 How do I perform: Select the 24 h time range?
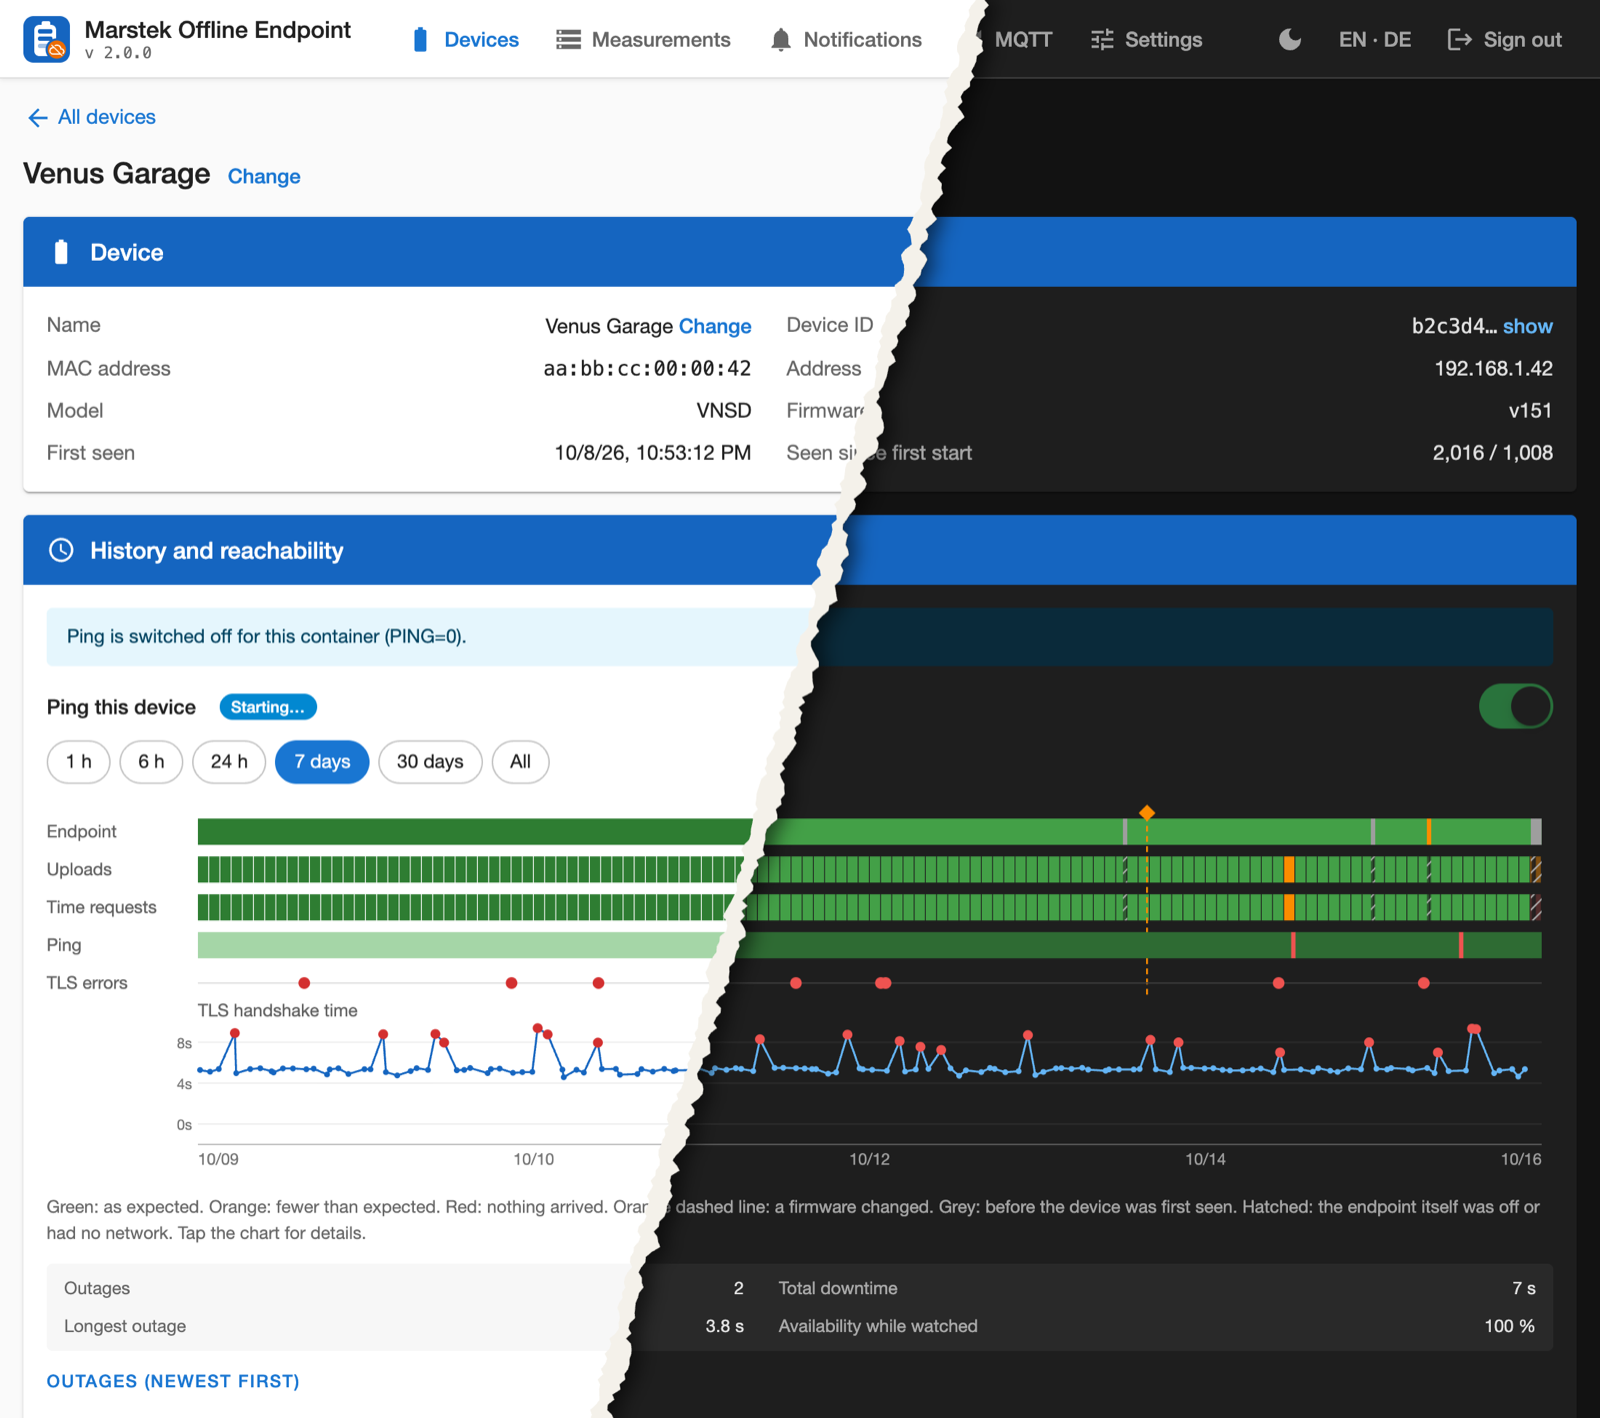(229, 762)
